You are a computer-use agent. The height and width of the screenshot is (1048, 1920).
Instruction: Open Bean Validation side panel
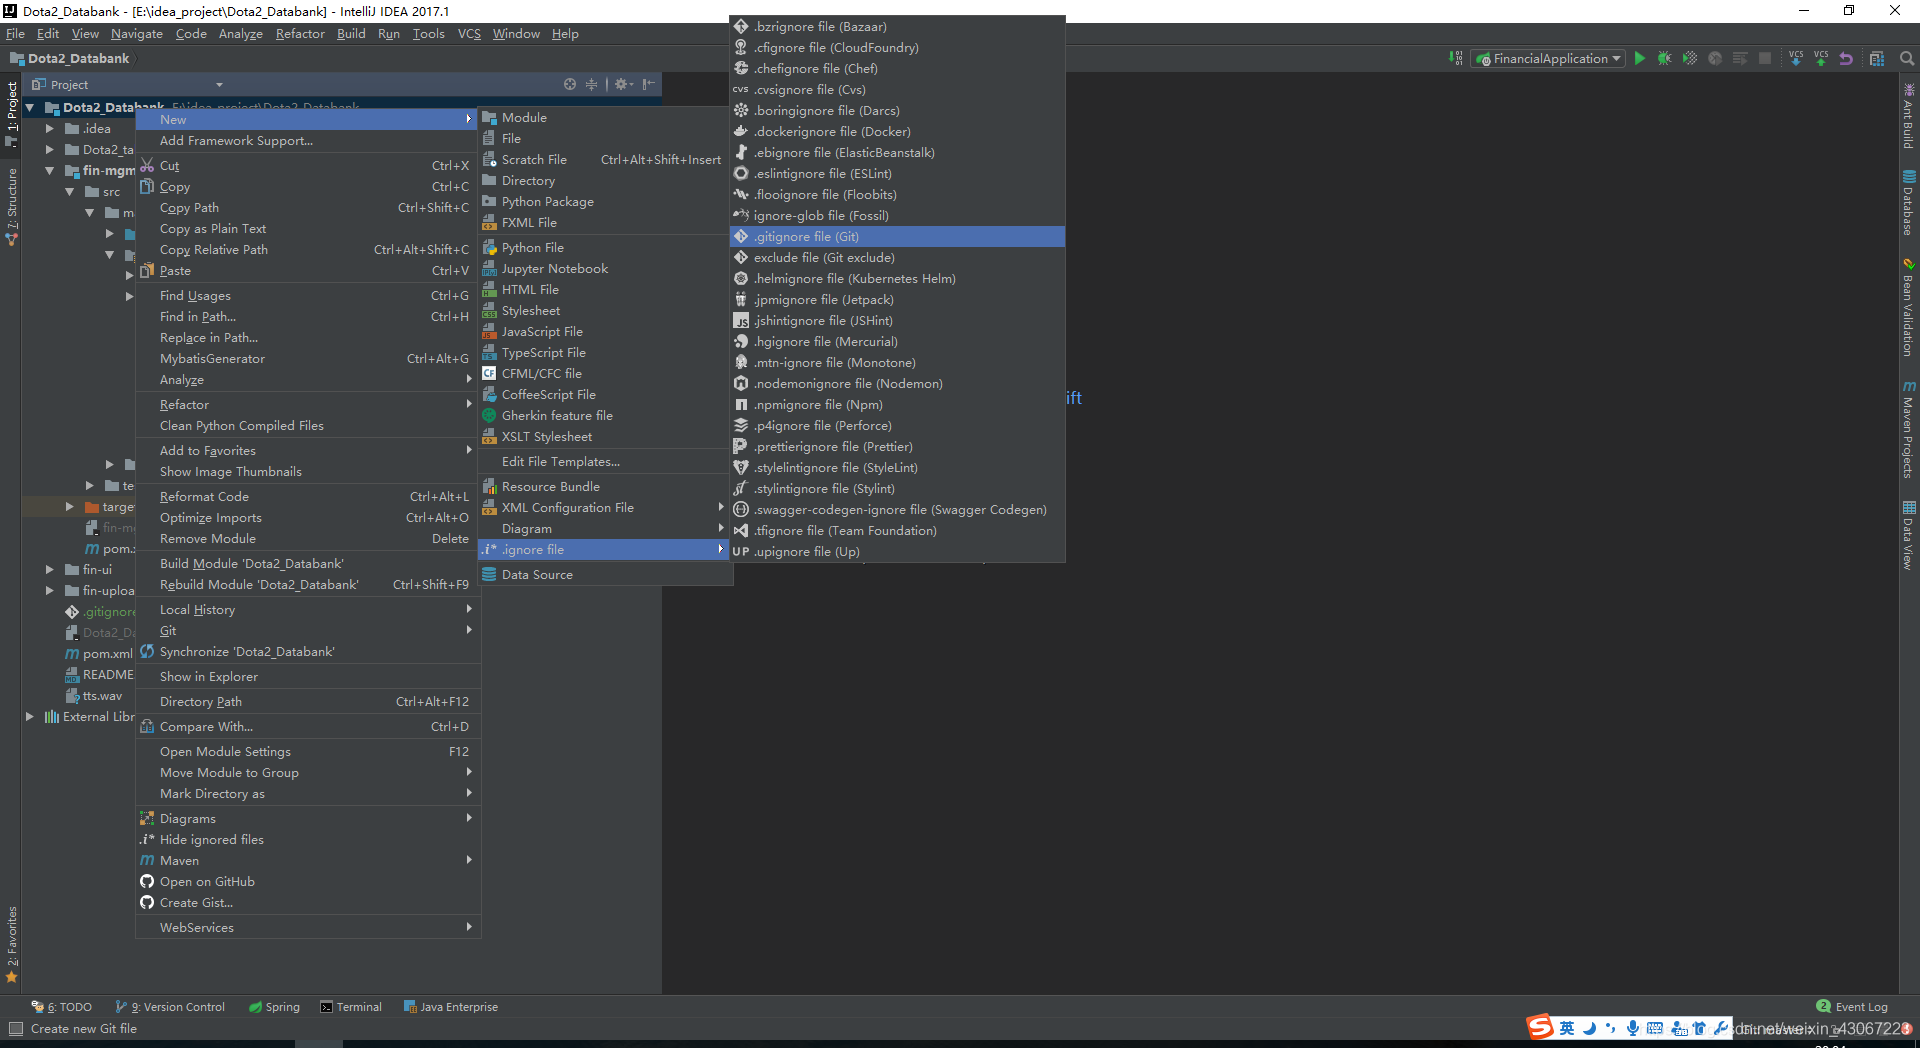pos(1909,307)
